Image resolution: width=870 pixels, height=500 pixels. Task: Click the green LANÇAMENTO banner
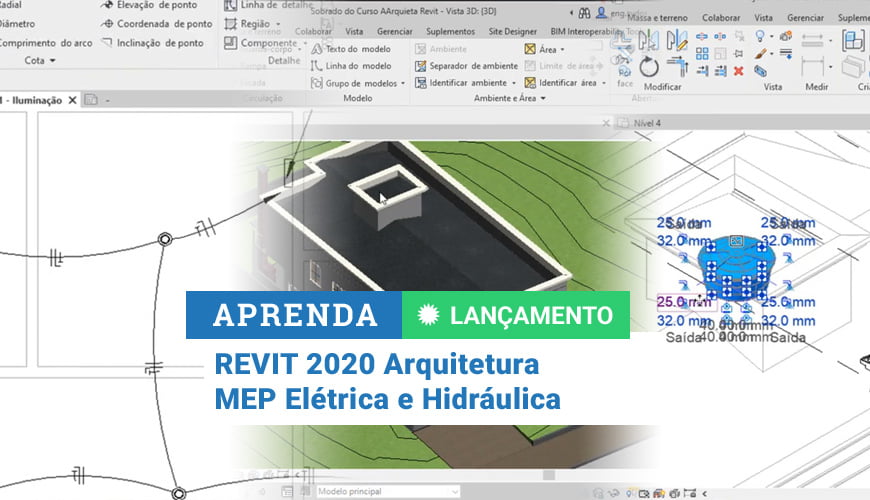pos(515,315)
